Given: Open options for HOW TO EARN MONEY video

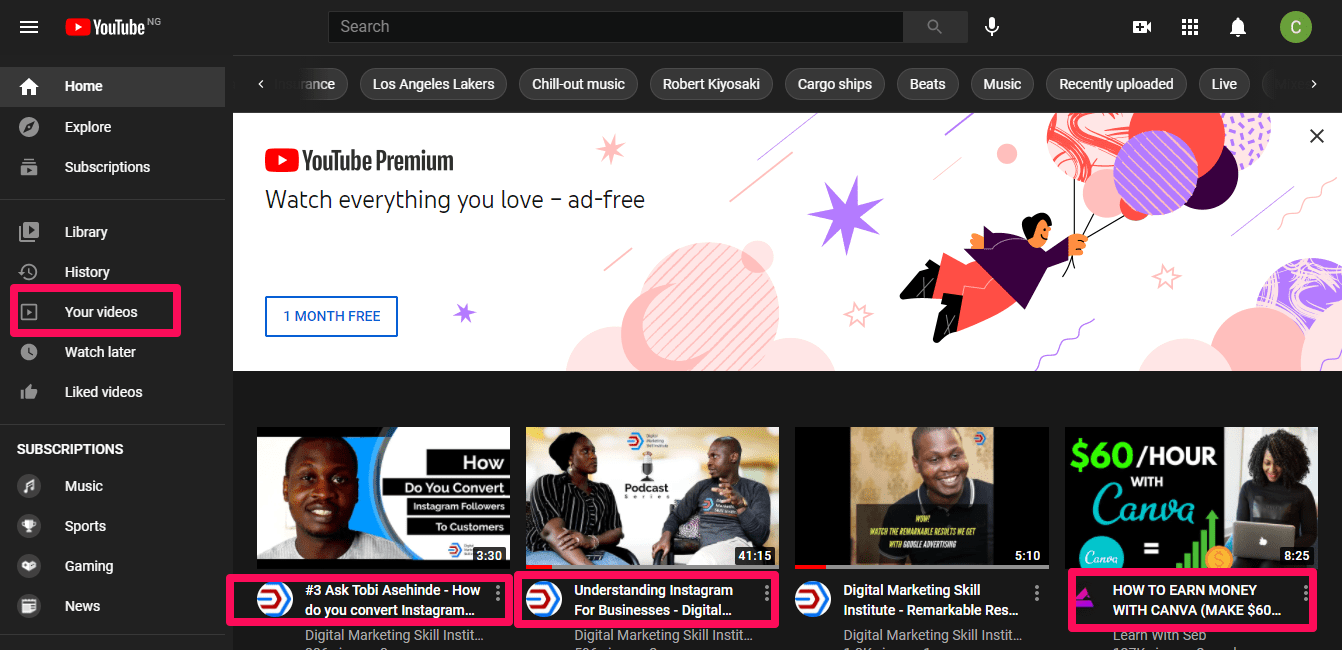Looking at the screenshot, I should pyautogui.click(x=1306, y=593).
